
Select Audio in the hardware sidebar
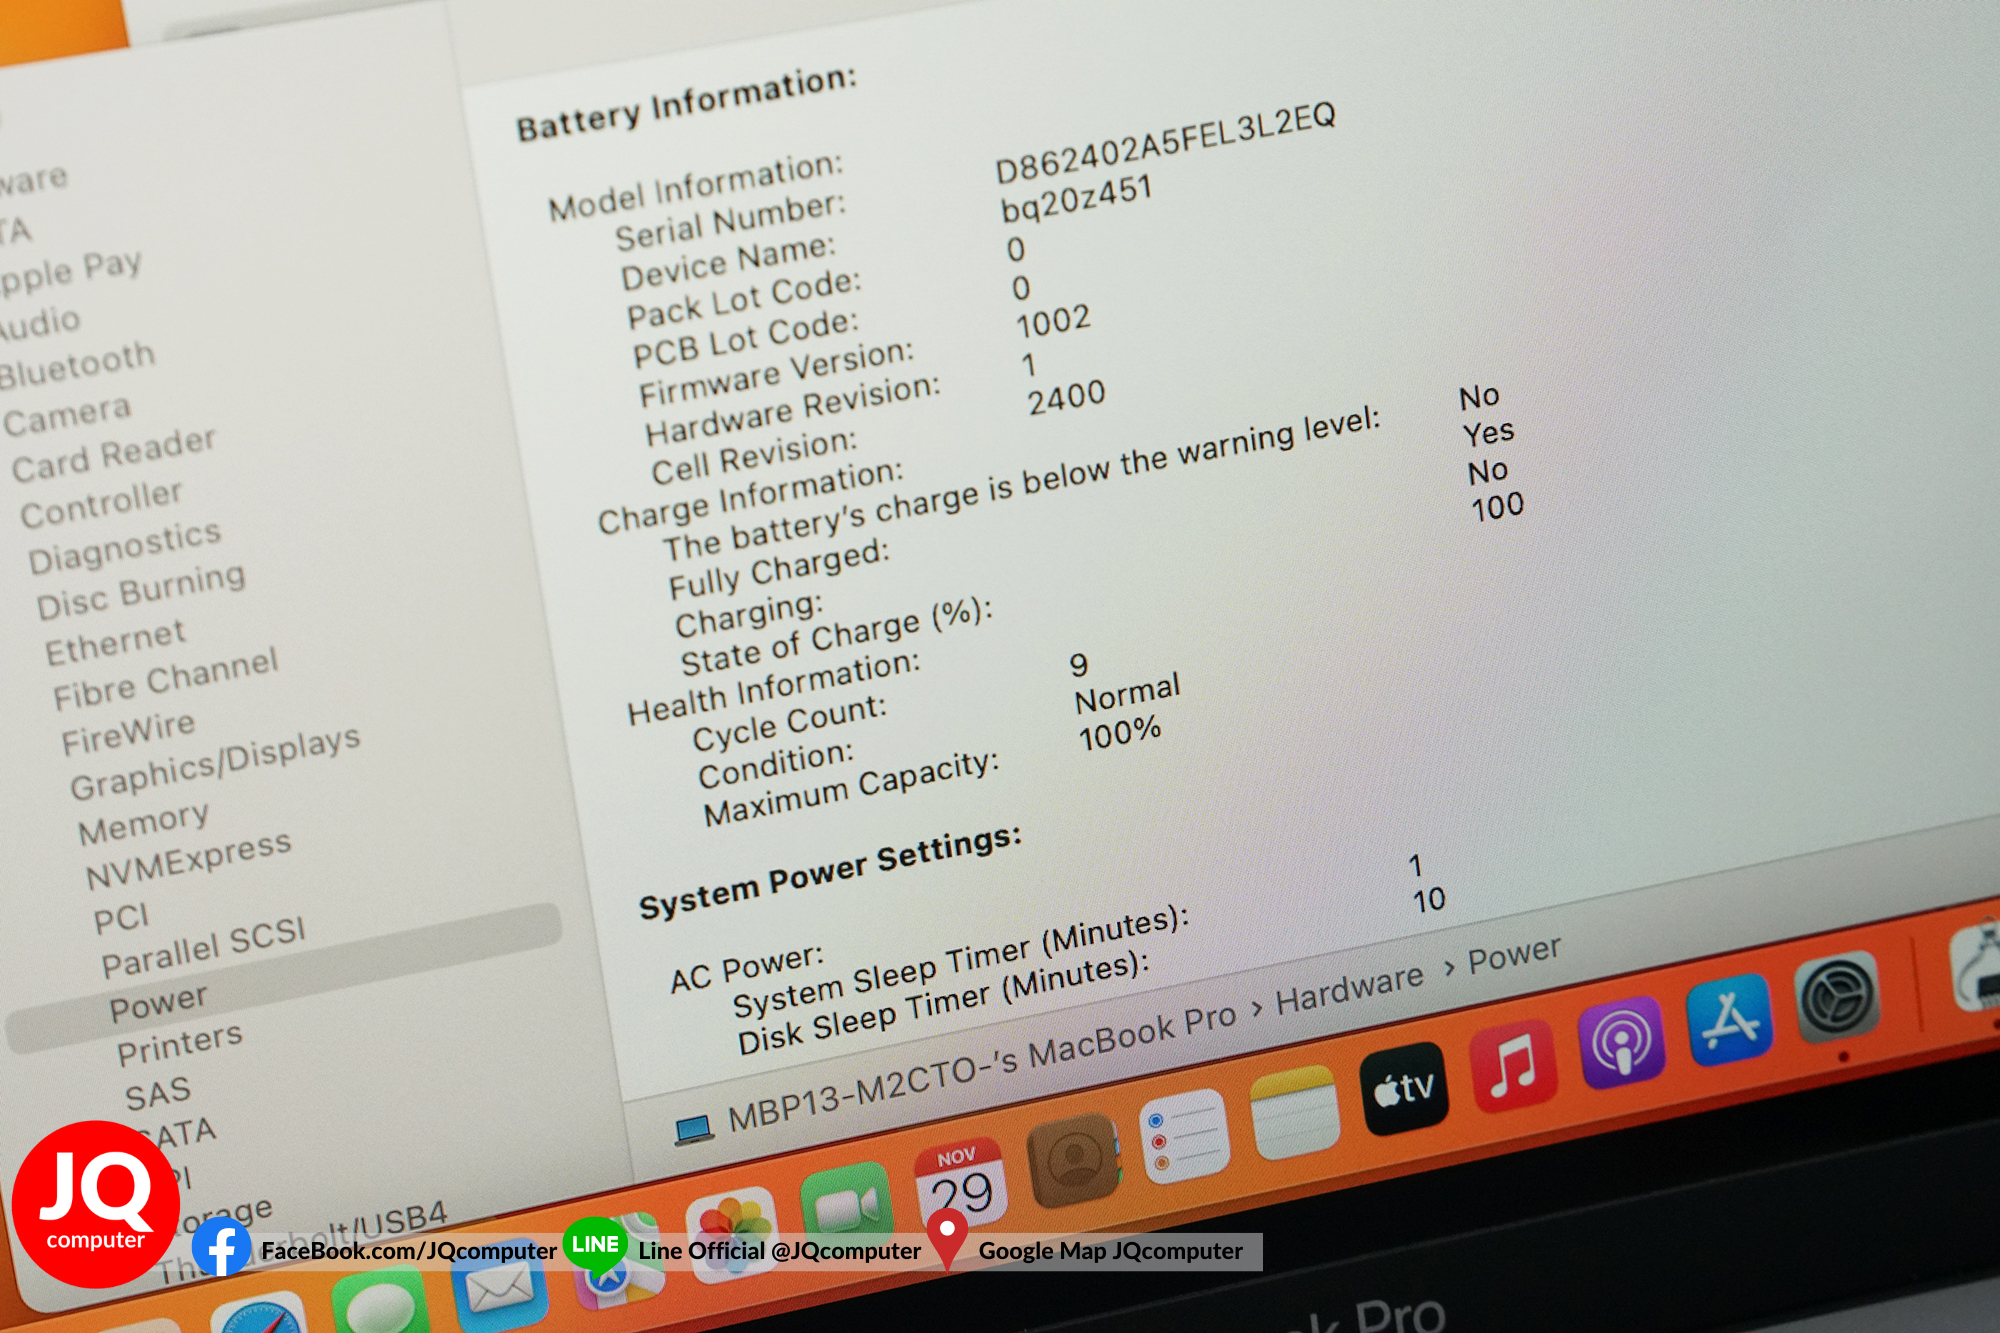38,323
